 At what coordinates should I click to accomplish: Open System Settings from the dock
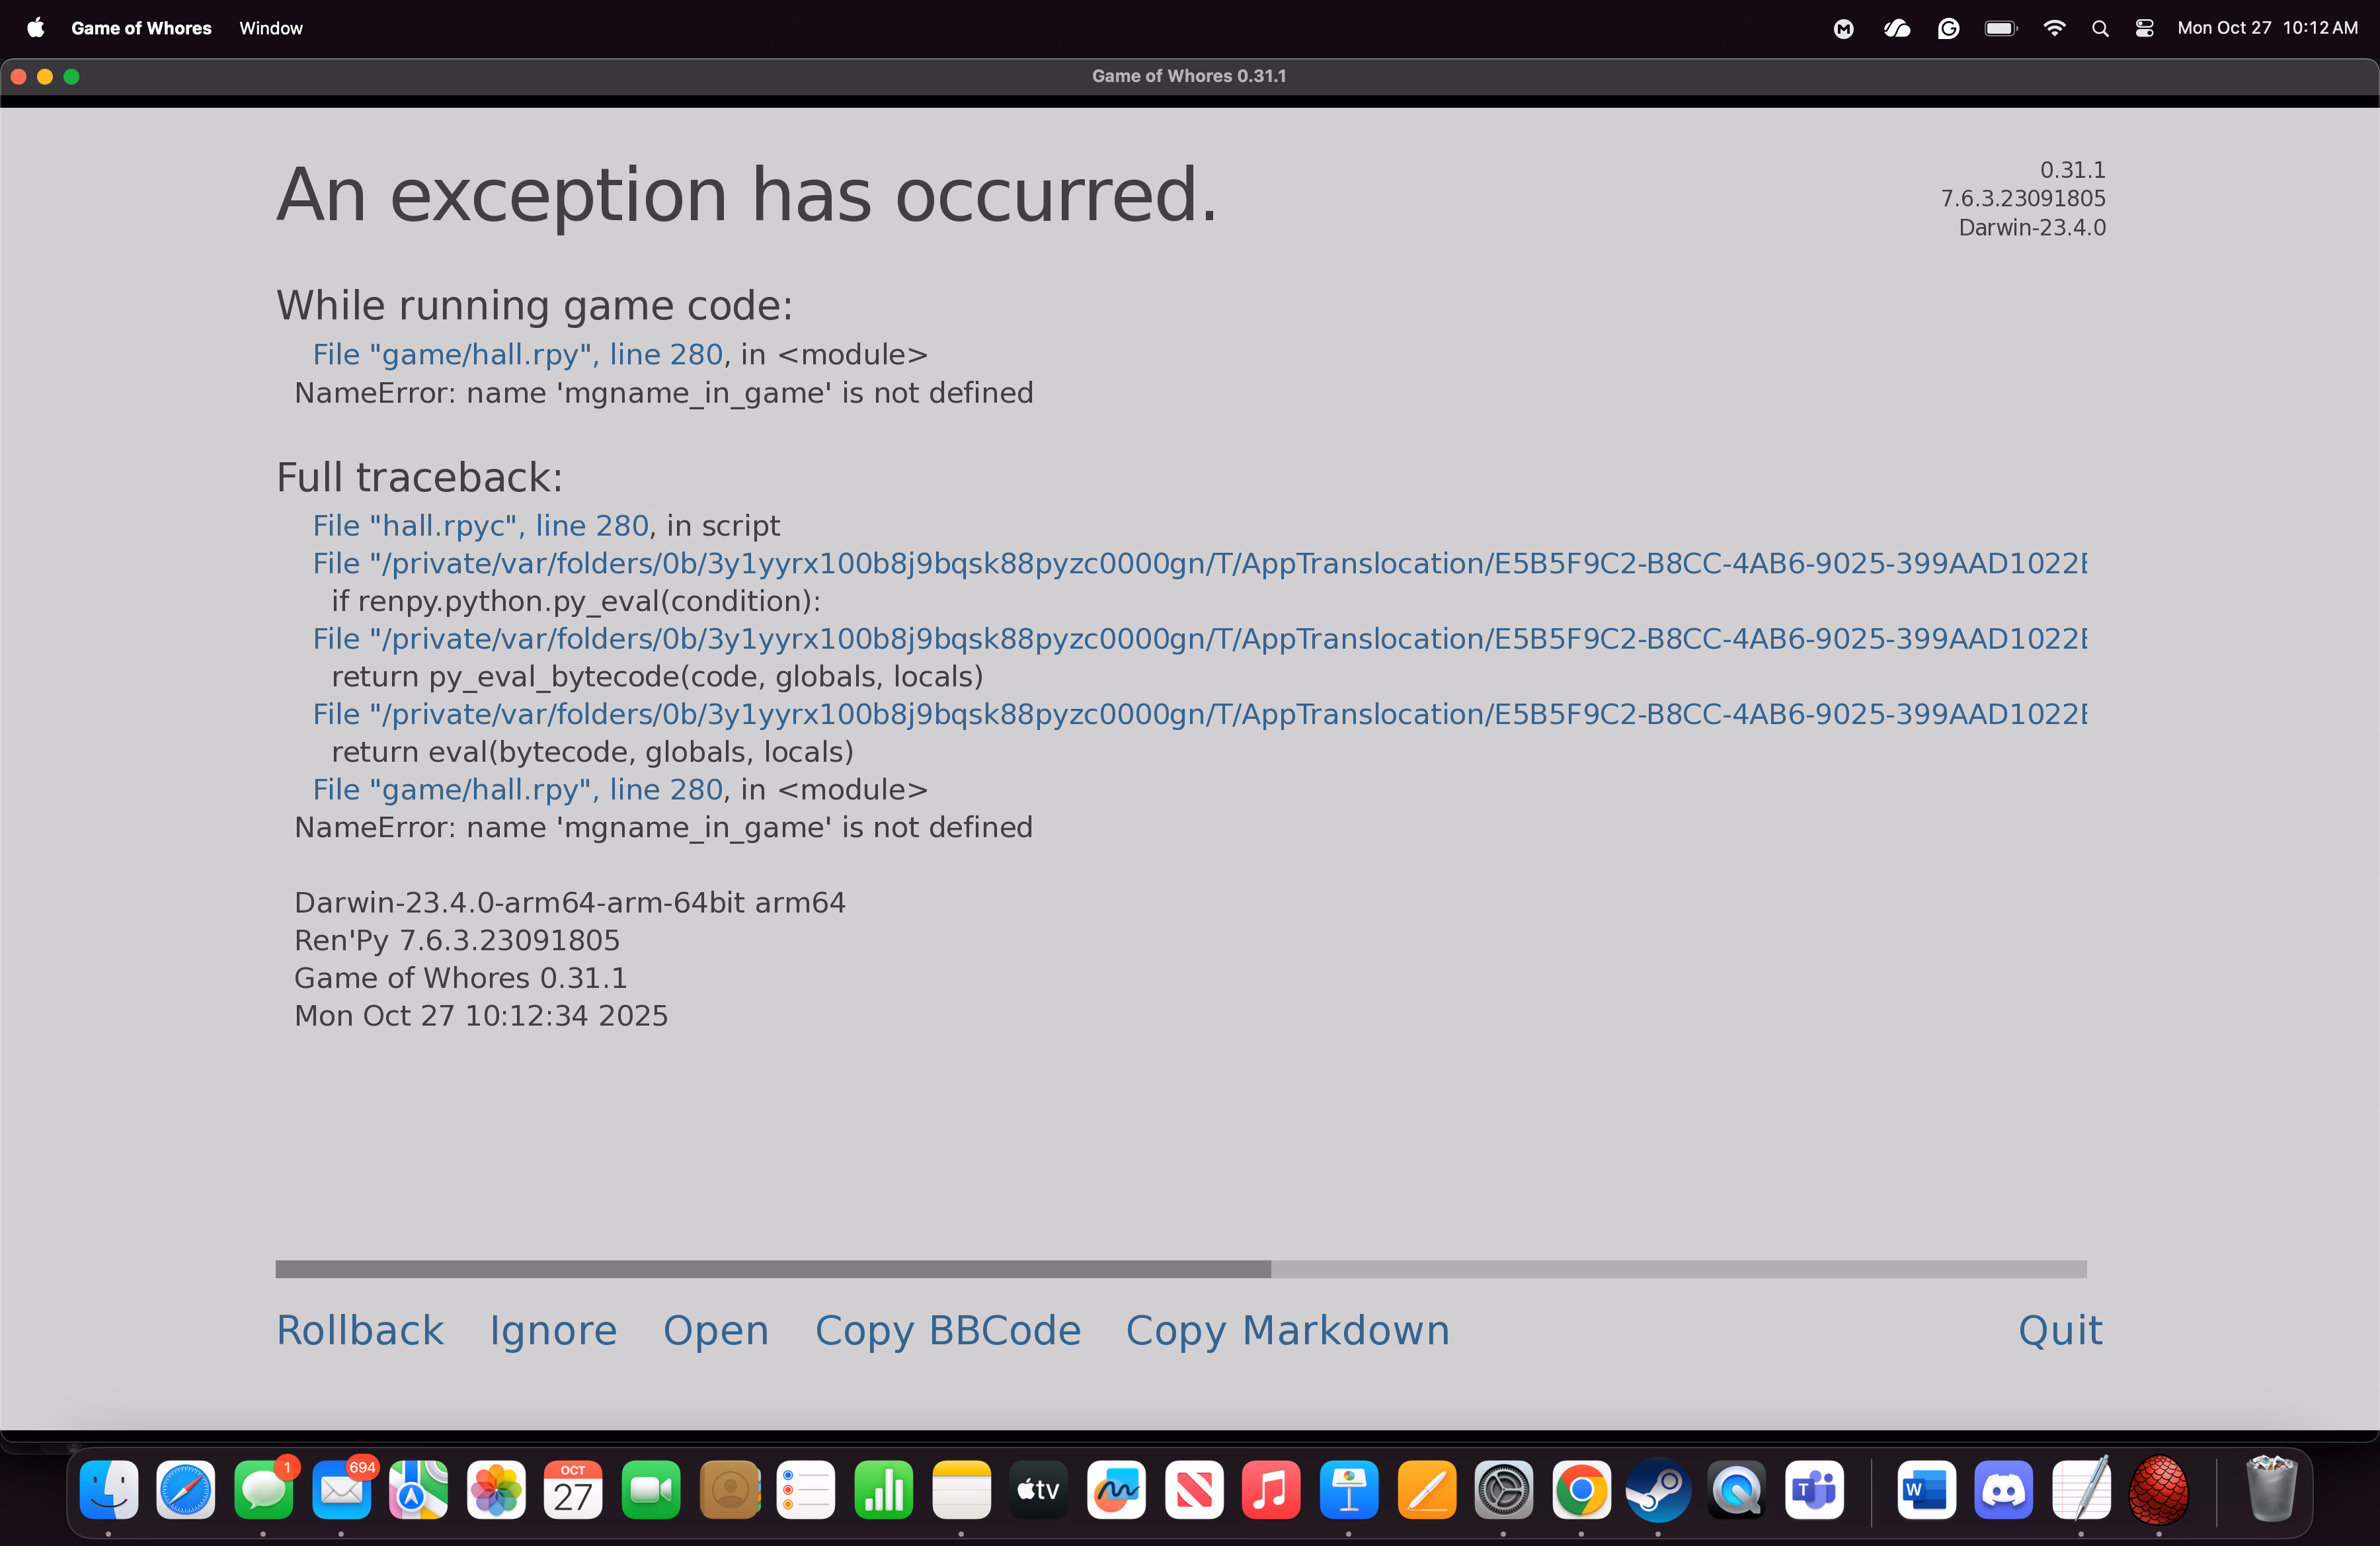1503,1490
